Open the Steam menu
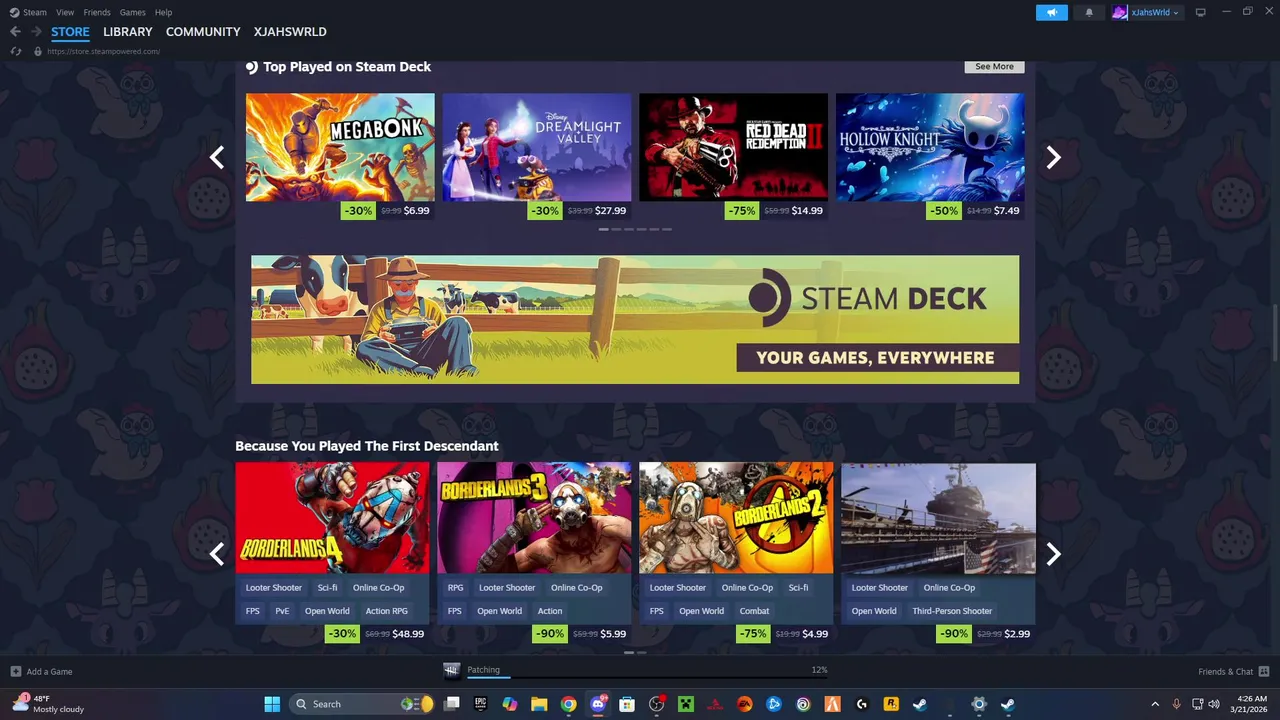The width and height of the screenshot is (1280, 720). coord(35,12)
